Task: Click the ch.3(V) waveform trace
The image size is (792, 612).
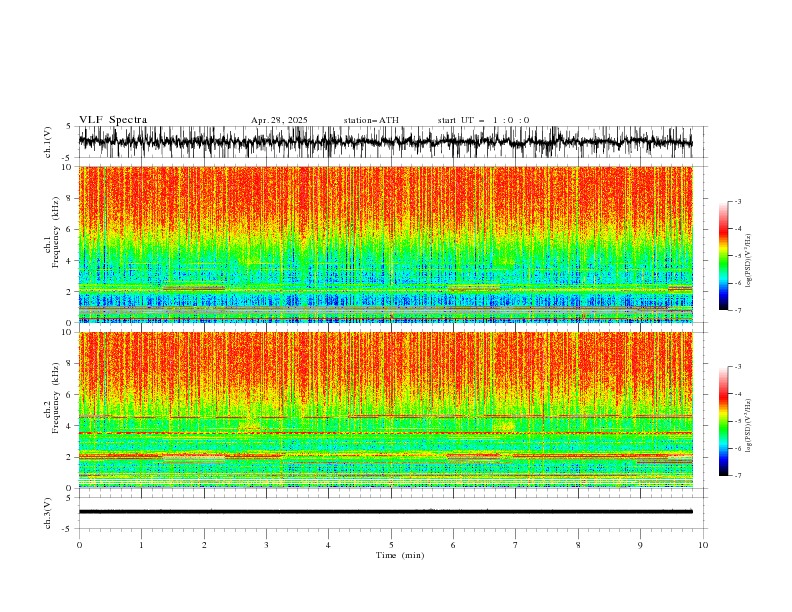Action: tap(385, 512)
